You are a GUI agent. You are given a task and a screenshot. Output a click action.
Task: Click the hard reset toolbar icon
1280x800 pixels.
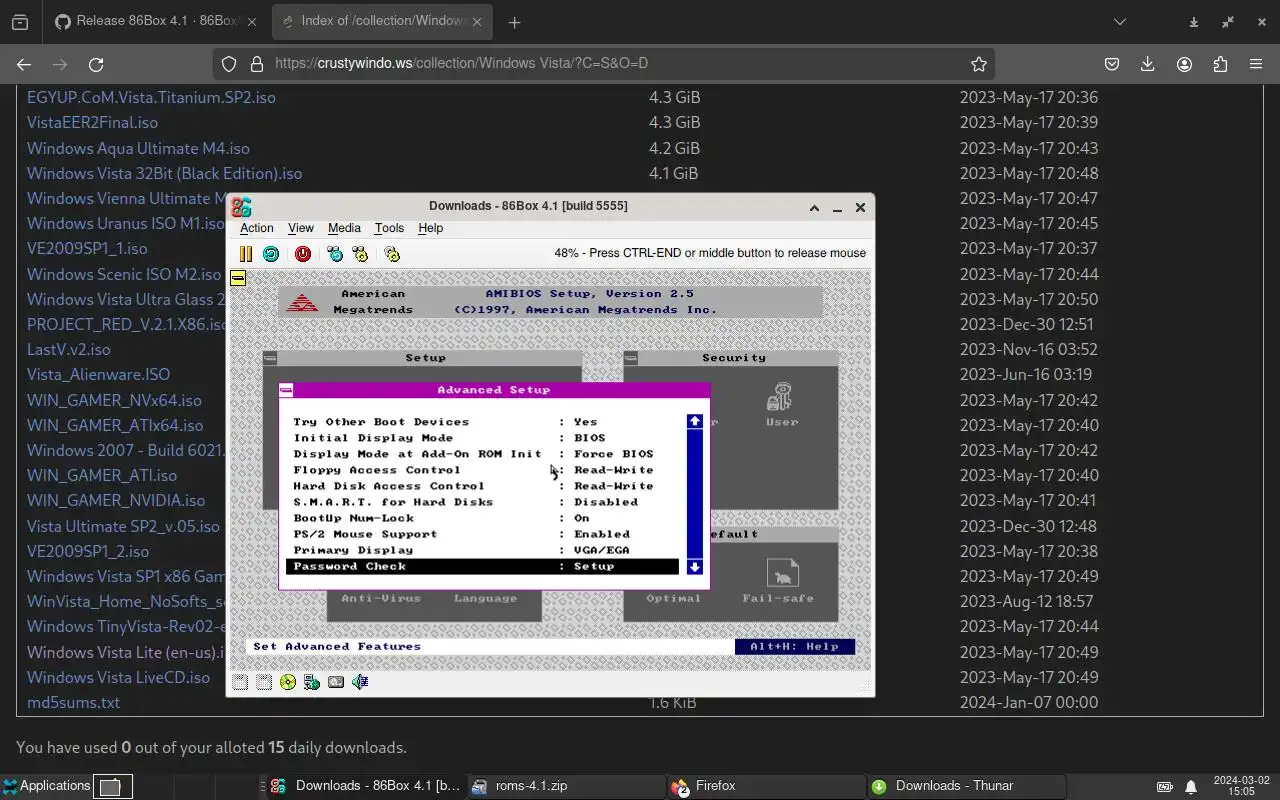coord(271,254)
